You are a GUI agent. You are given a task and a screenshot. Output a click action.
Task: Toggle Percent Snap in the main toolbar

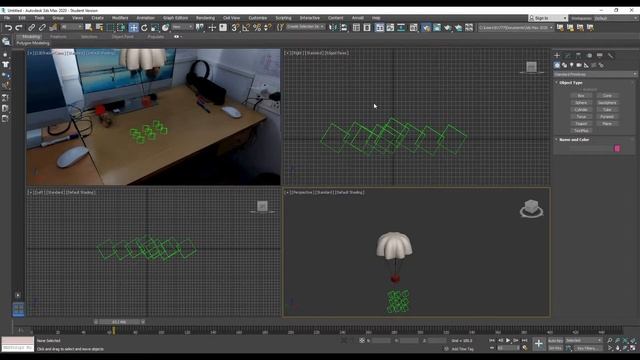click(x=257, y=28)
